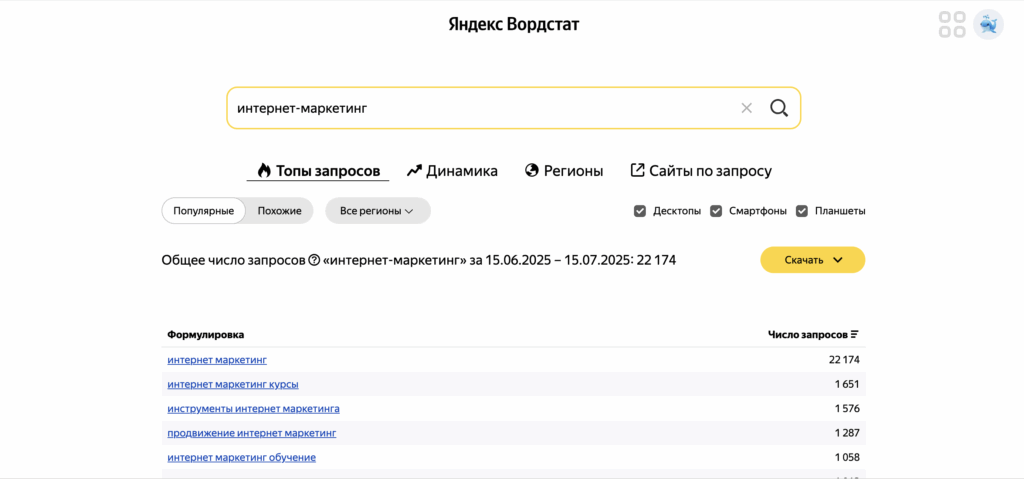Select the value 22 174 in the table
Screen dimensions: 1024x479
tap(843, 360)
